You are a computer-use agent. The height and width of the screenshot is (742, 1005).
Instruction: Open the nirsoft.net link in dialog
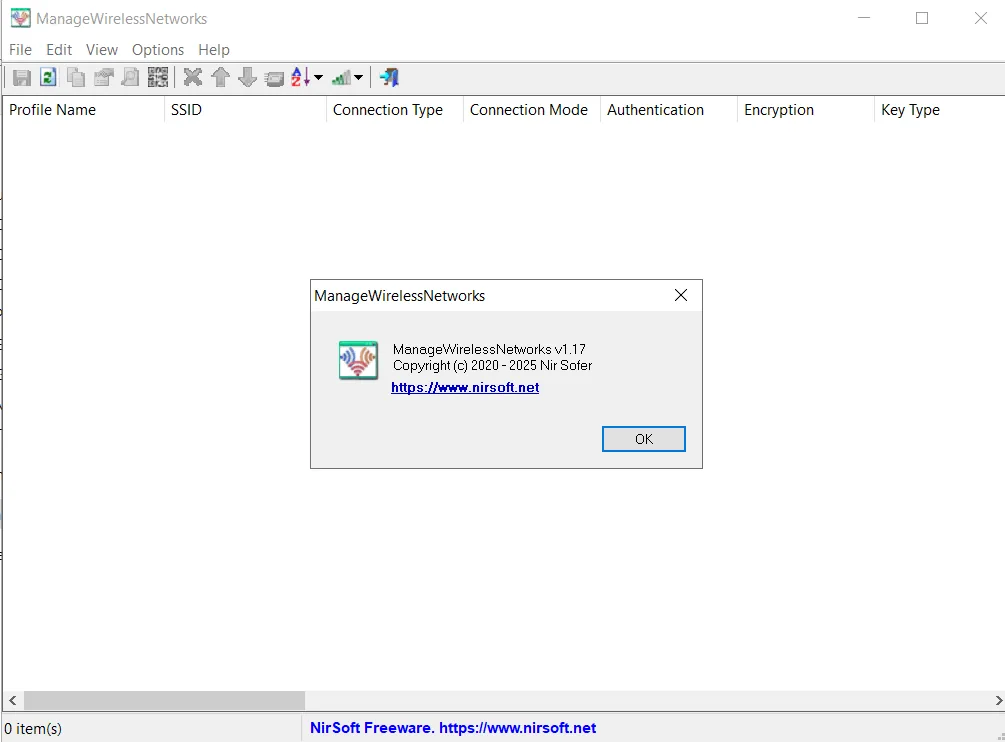pos(465,388)
